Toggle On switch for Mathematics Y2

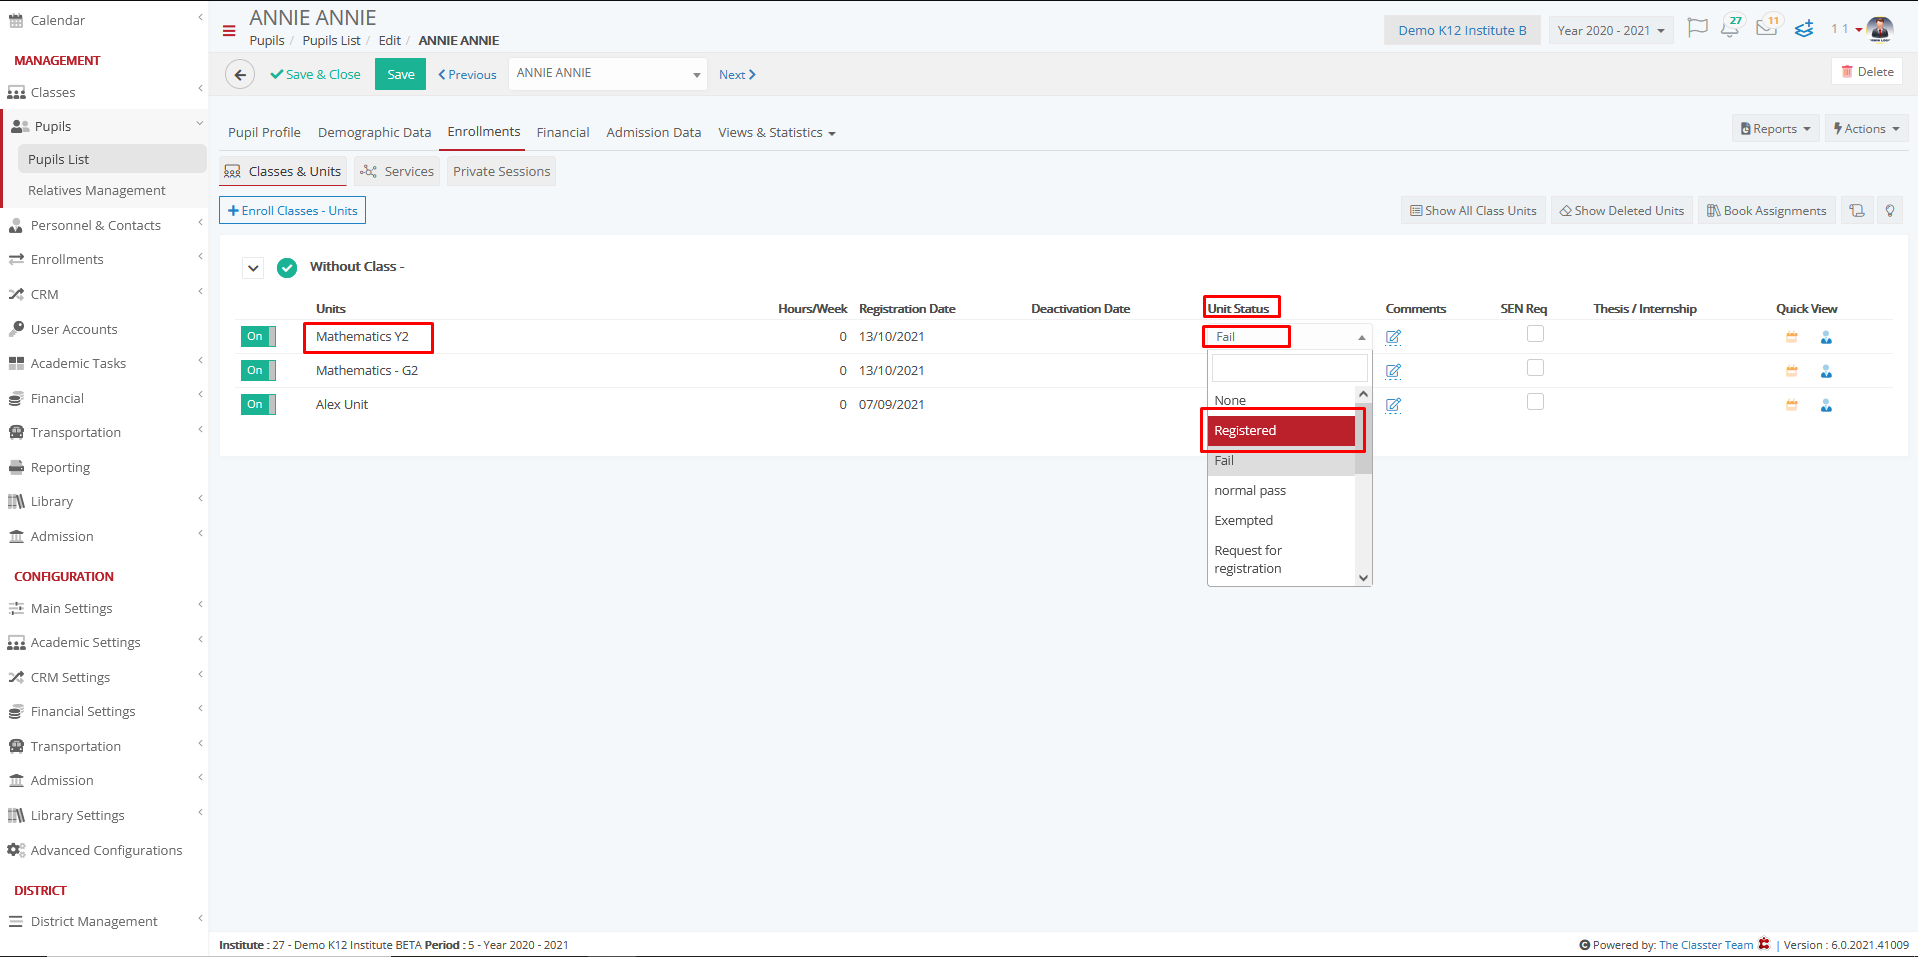click(x=258, y=337)
